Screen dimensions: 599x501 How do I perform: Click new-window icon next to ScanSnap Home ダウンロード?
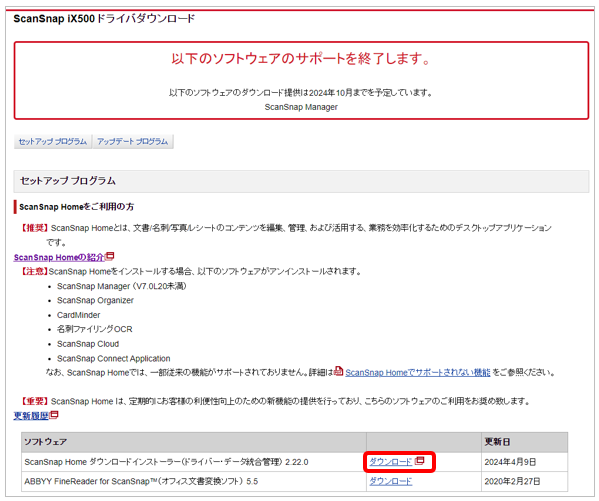click(419, 460)
